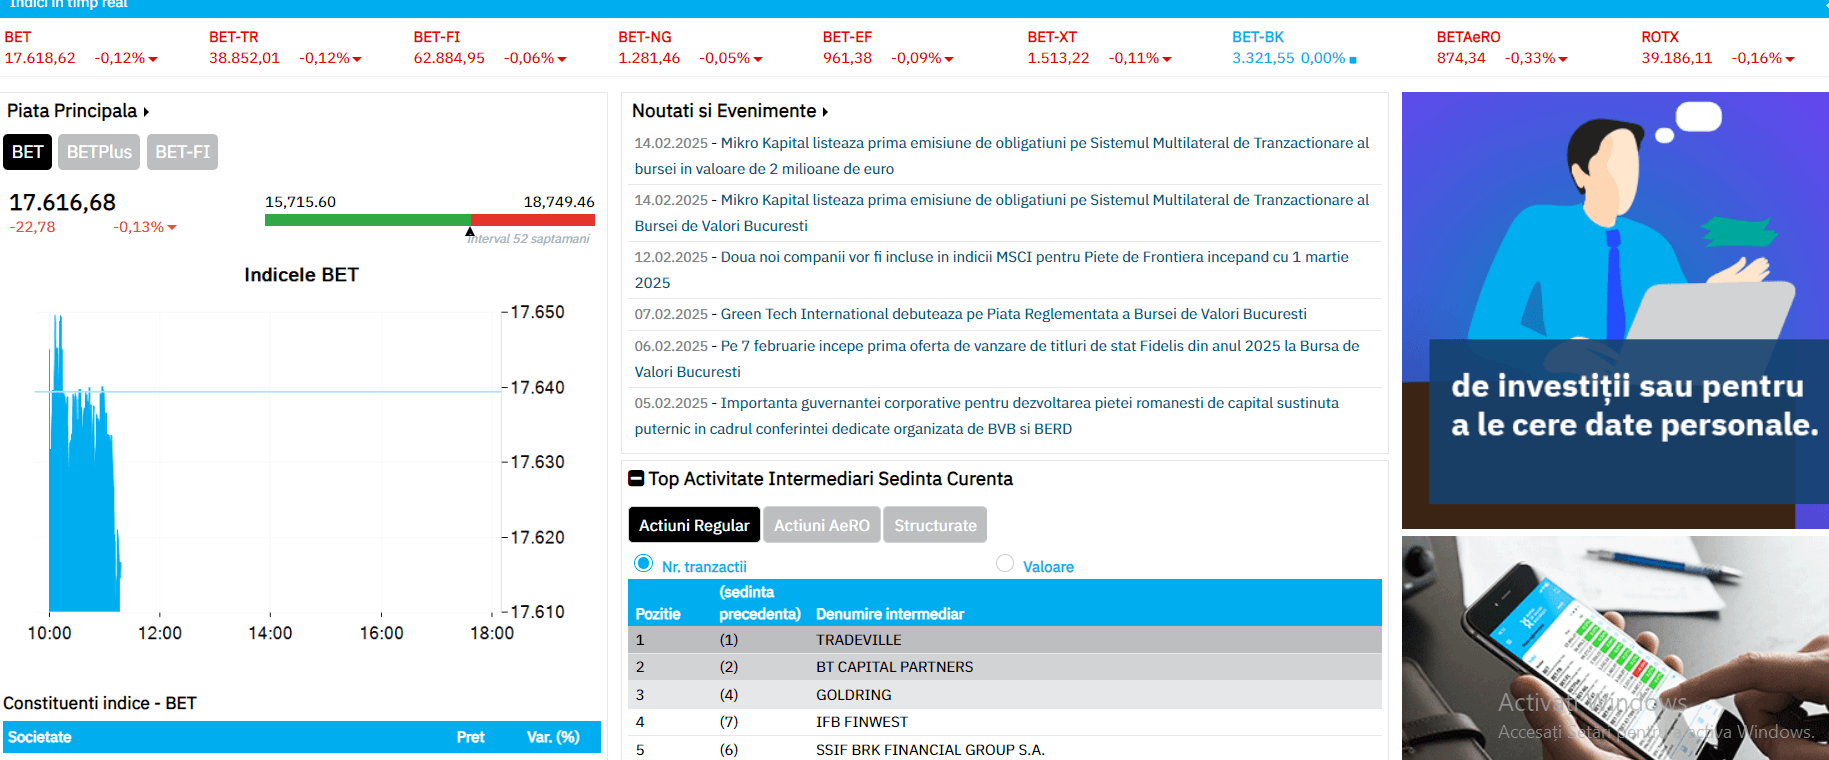The image size is (1829, 760).
Task: Open the Actiuni Regular tab
Action: pyautogui.click(x=694, y=525)
